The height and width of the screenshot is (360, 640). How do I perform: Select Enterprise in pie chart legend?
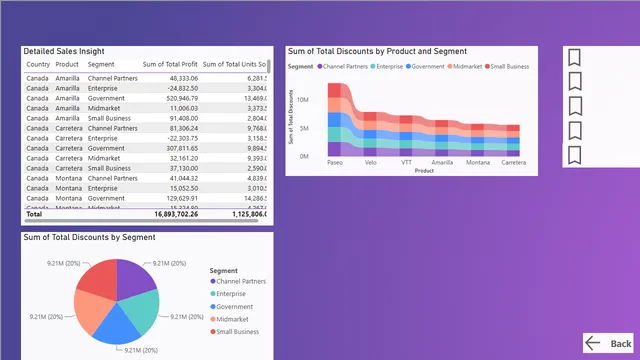228,294
